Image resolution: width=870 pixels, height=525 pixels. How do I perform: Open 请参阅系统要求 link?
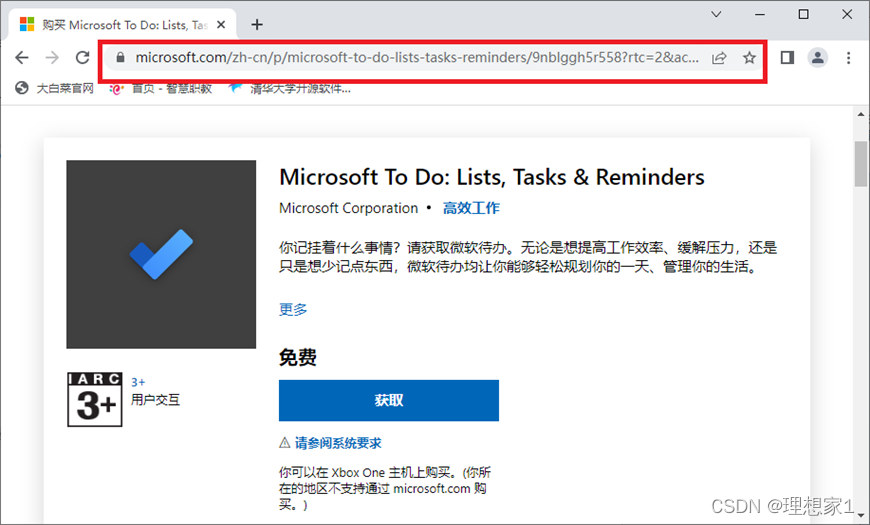click(338, 443)
